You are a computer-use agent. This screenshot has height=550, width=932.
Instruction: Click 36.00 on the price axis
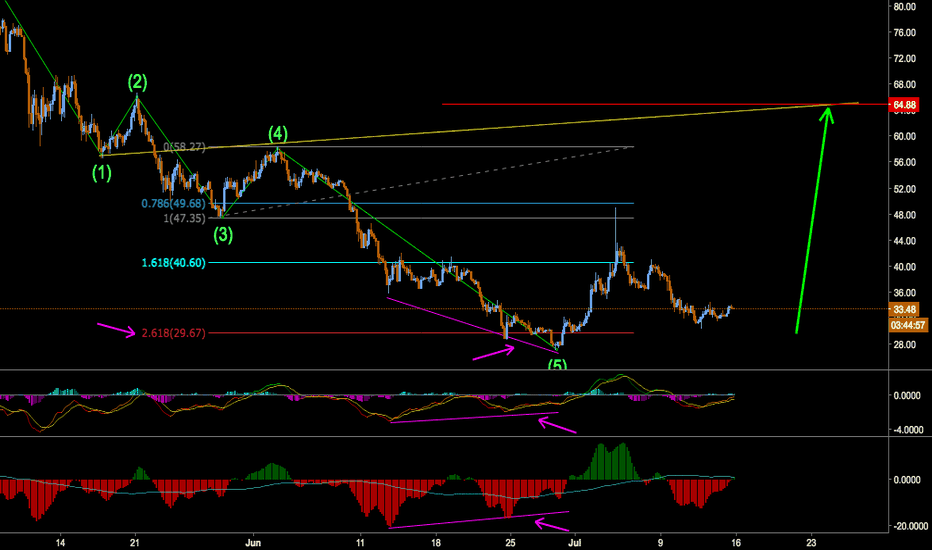[905, 293]
